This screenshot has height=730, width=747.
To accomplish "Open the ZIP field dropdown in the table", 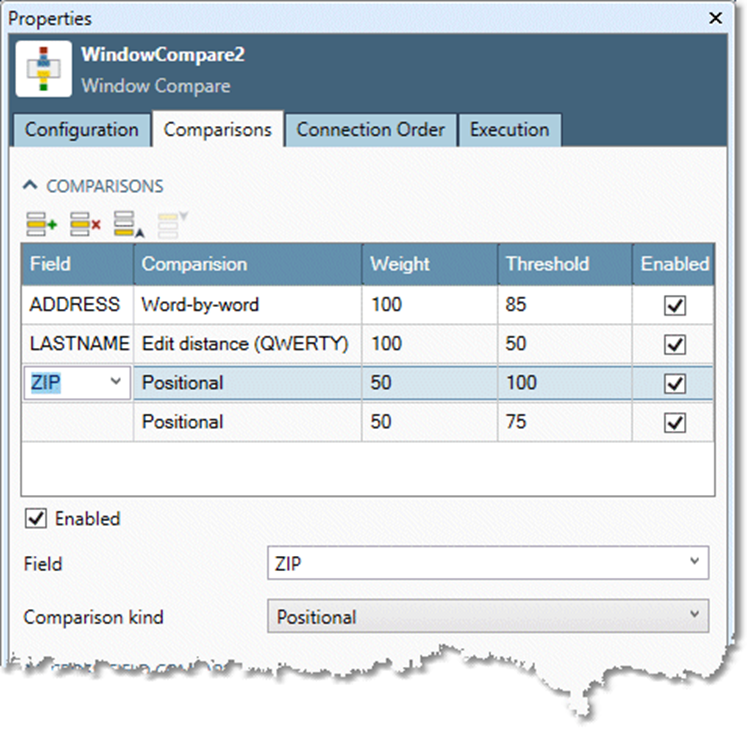I will (115, 382).
